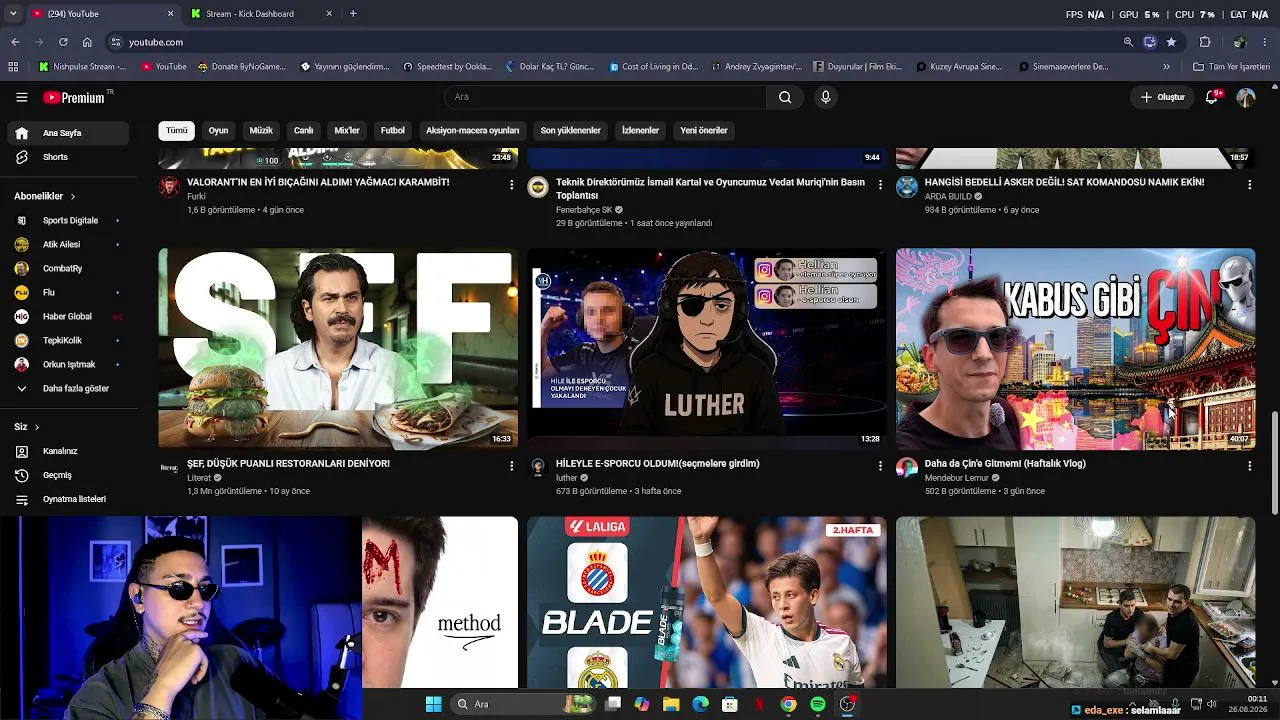The image size is (1280, 720).
Task: Open the ŞEF burger video thumbnail
Action: point(338,349)
